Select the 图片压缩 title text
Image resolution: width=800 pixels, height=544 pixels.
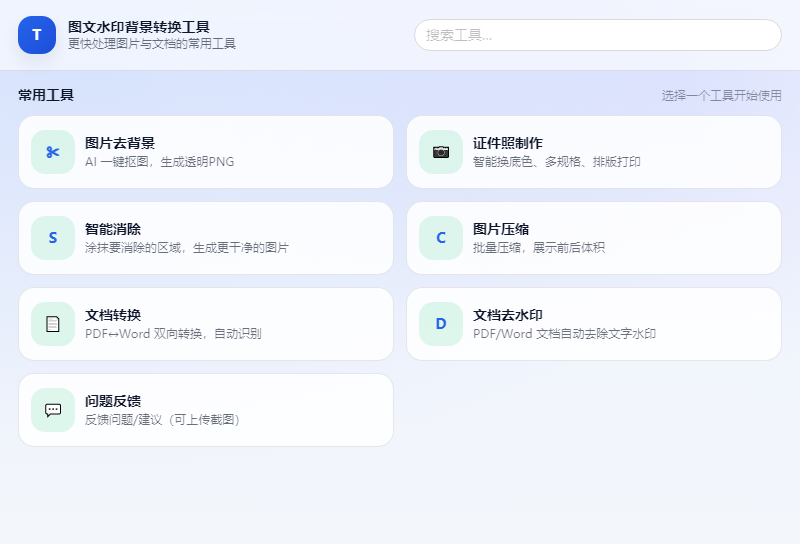(x=501, y=229)
